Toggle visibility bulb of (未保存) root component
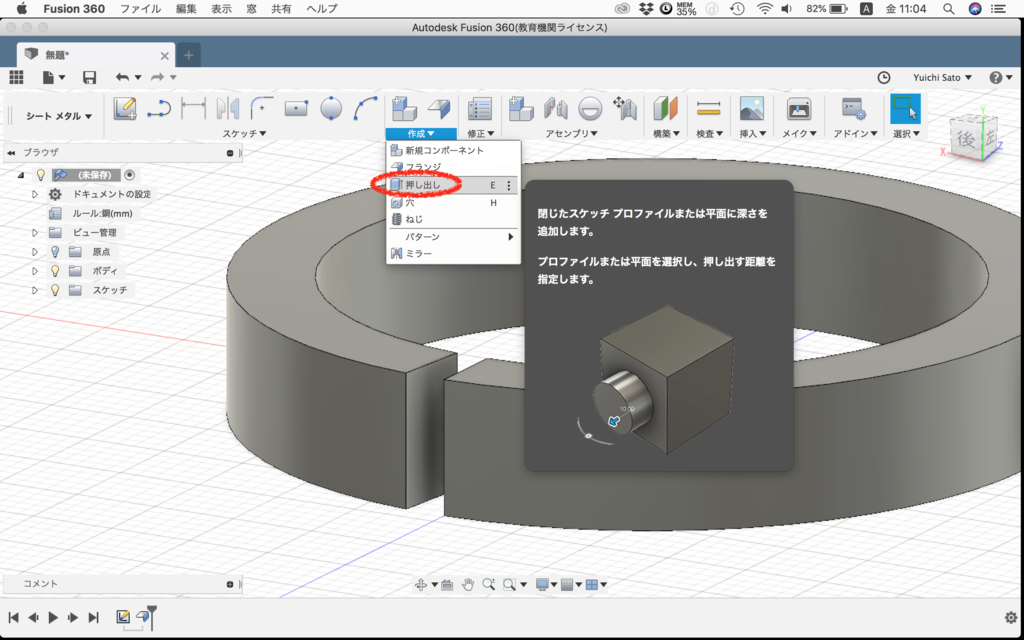The height and width of the screenshot is (640, 1024). click(x=41, y=175)
